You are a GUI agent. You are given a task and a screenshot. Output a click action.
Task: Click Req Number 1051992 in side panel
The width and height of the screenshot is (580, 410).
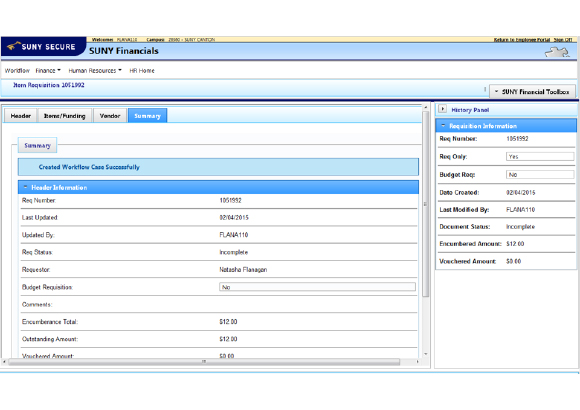[517, 138]
